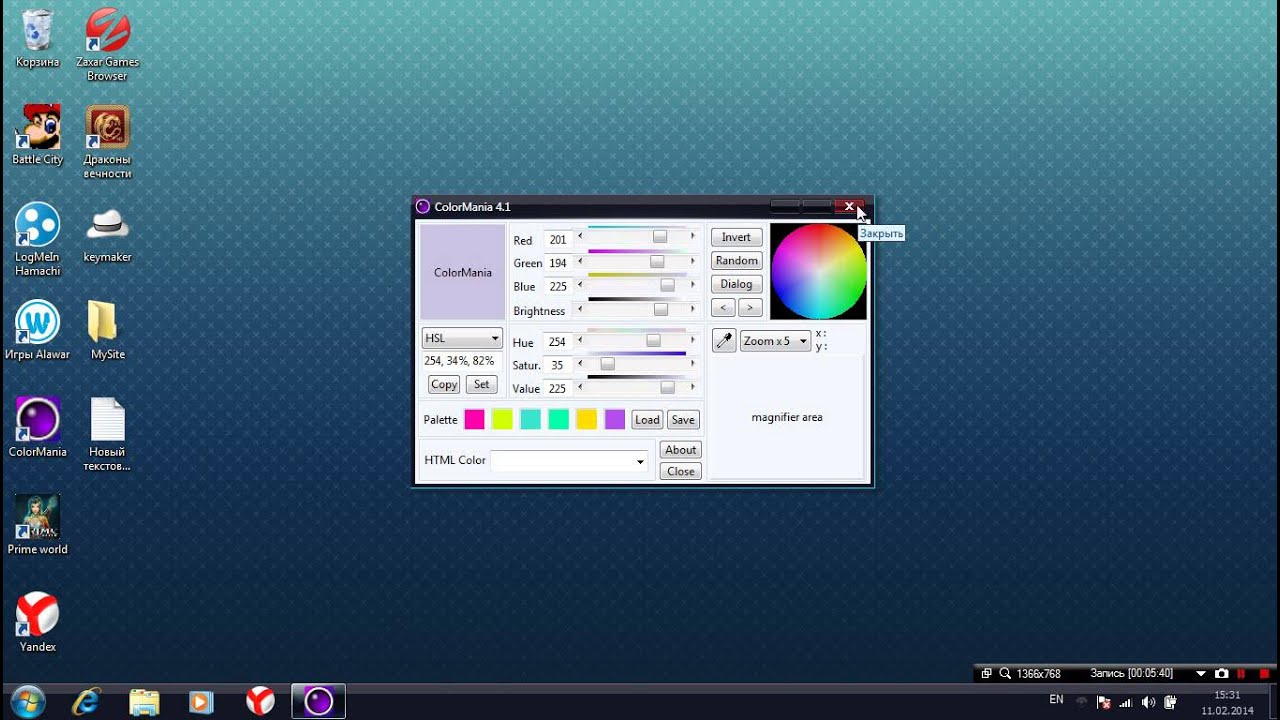The width and height of the screenshot is (1280, 720).
Task: Open the Игры Alawar shortcut
Action: [x=38, y=331]
